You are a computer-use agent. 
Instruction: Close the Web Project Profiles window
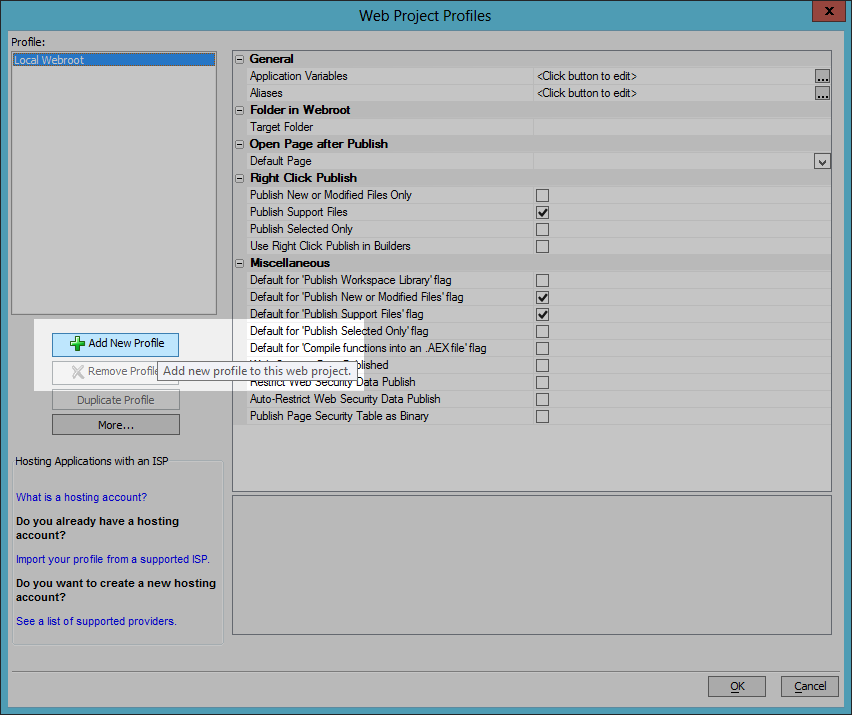[x=829, y=11]
